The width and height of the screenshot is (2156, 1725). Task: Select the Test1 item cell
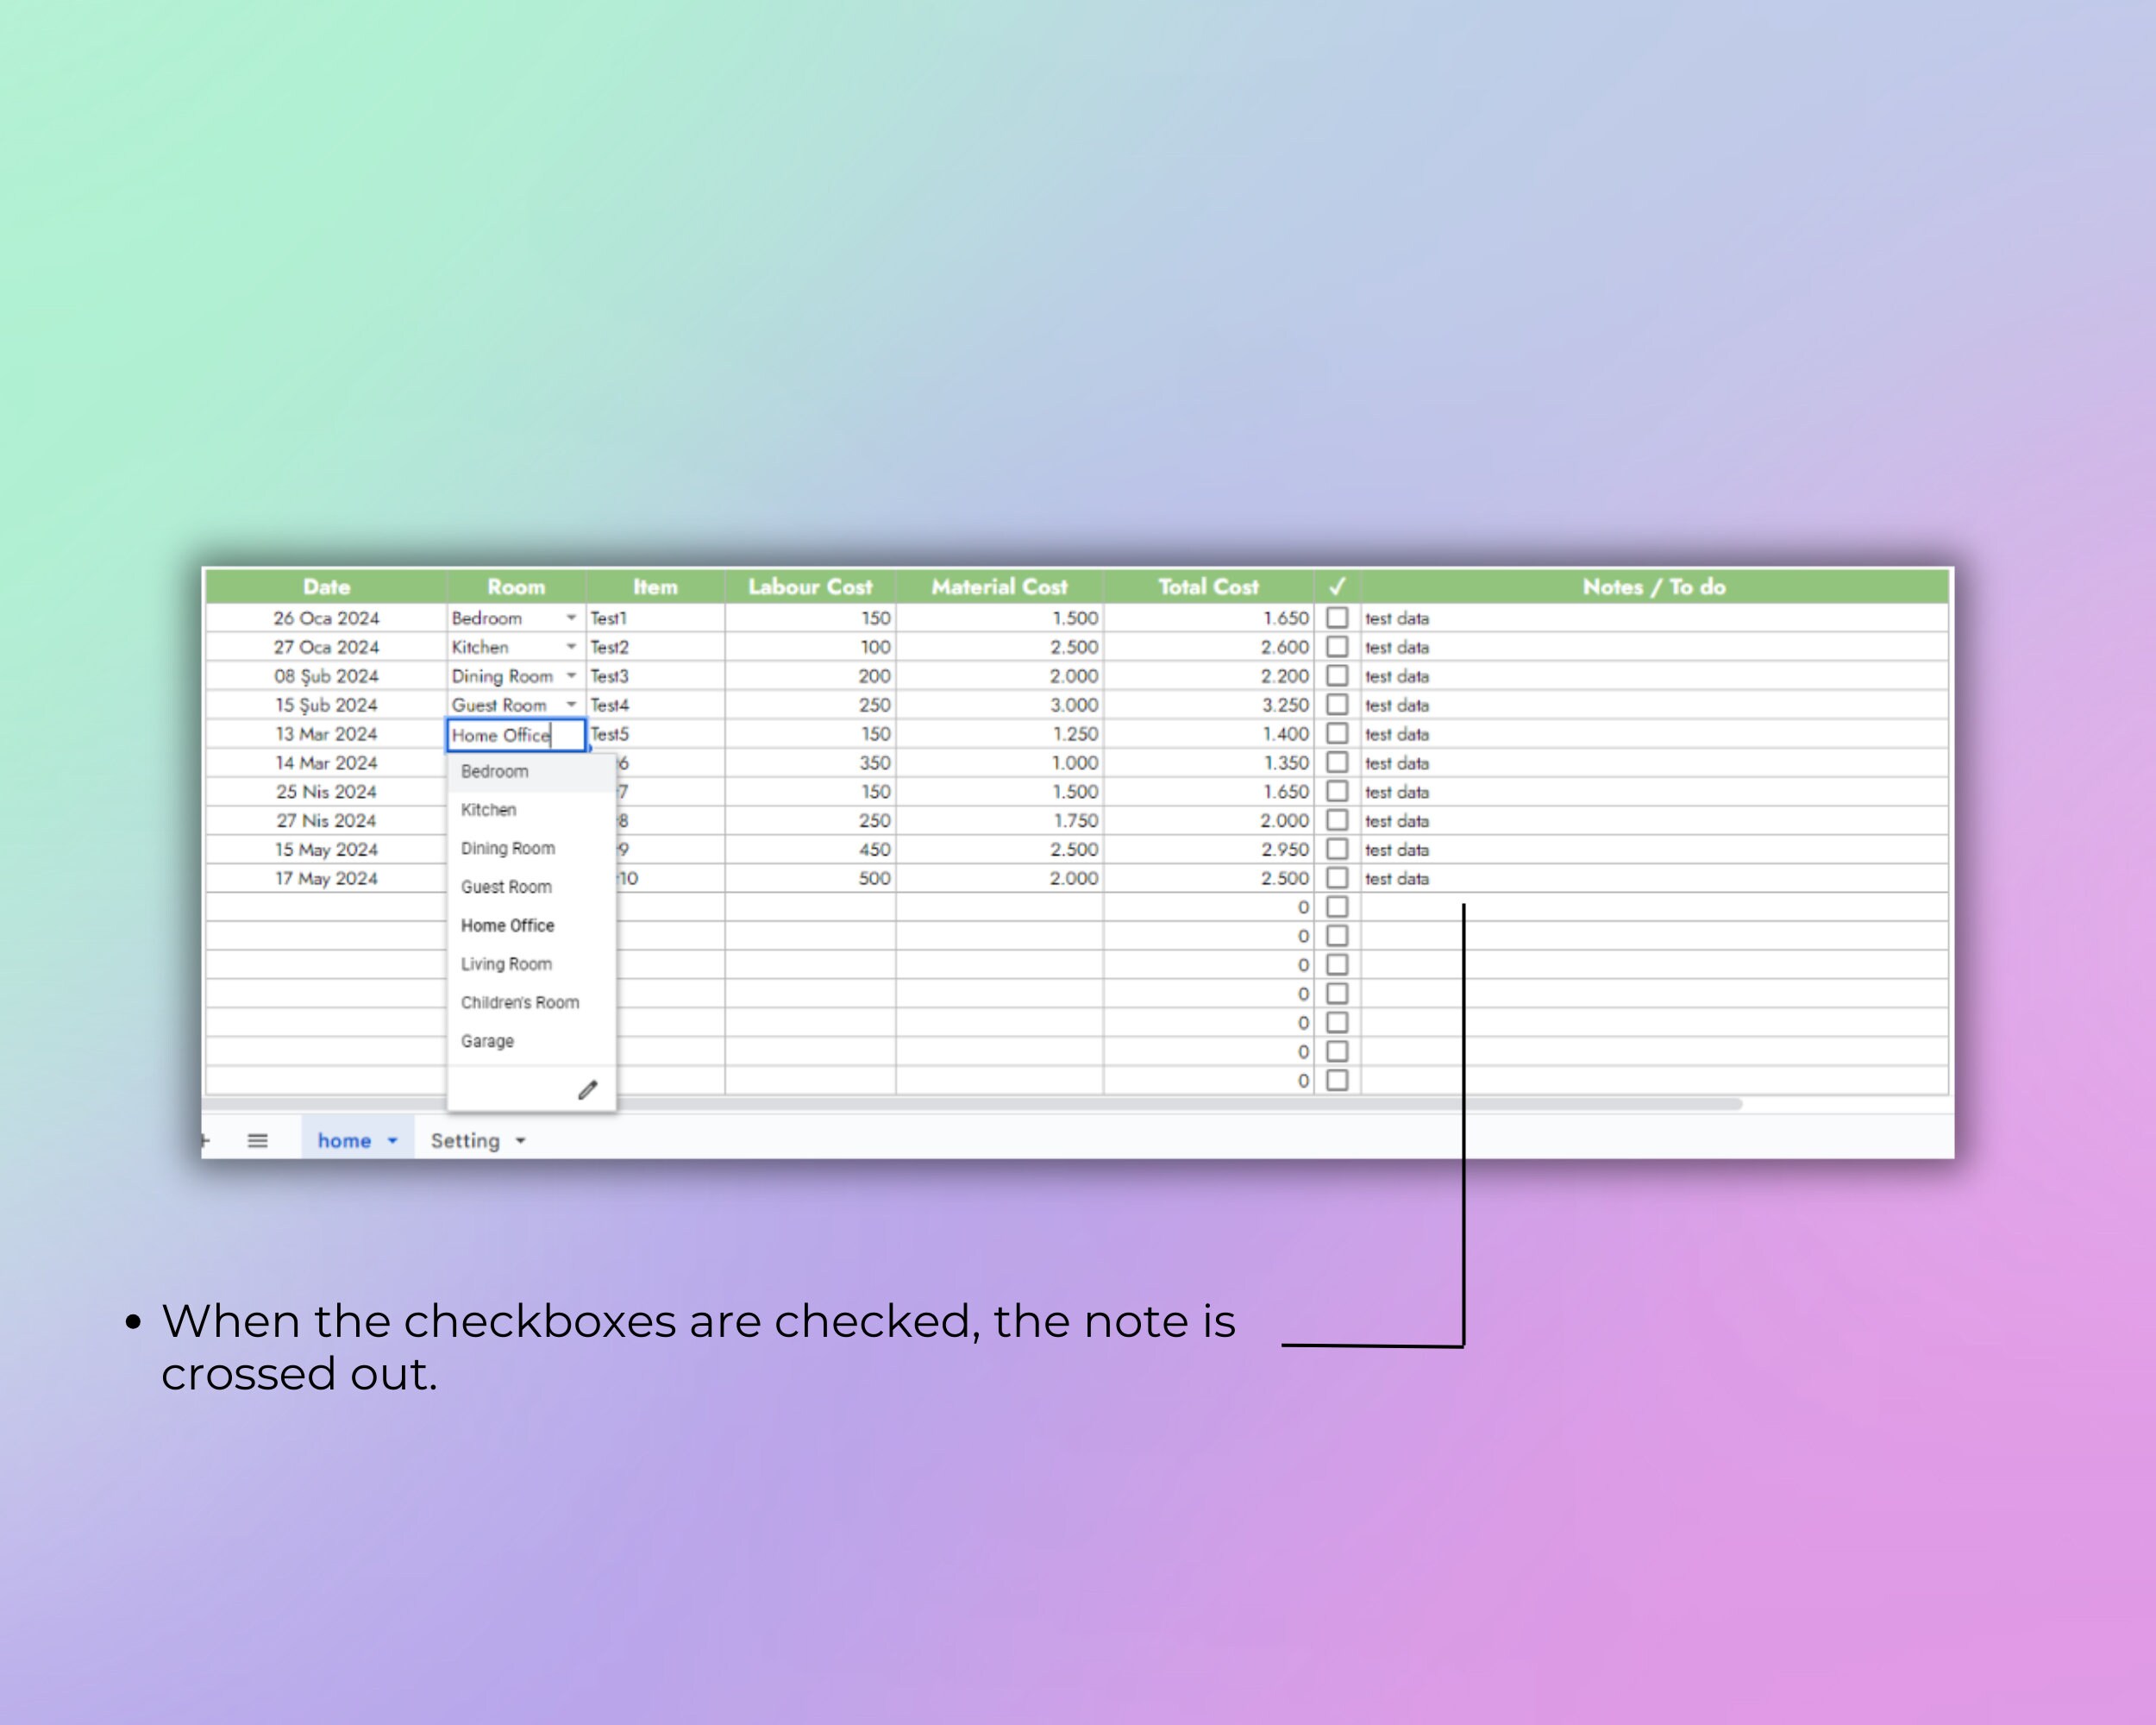656,618
